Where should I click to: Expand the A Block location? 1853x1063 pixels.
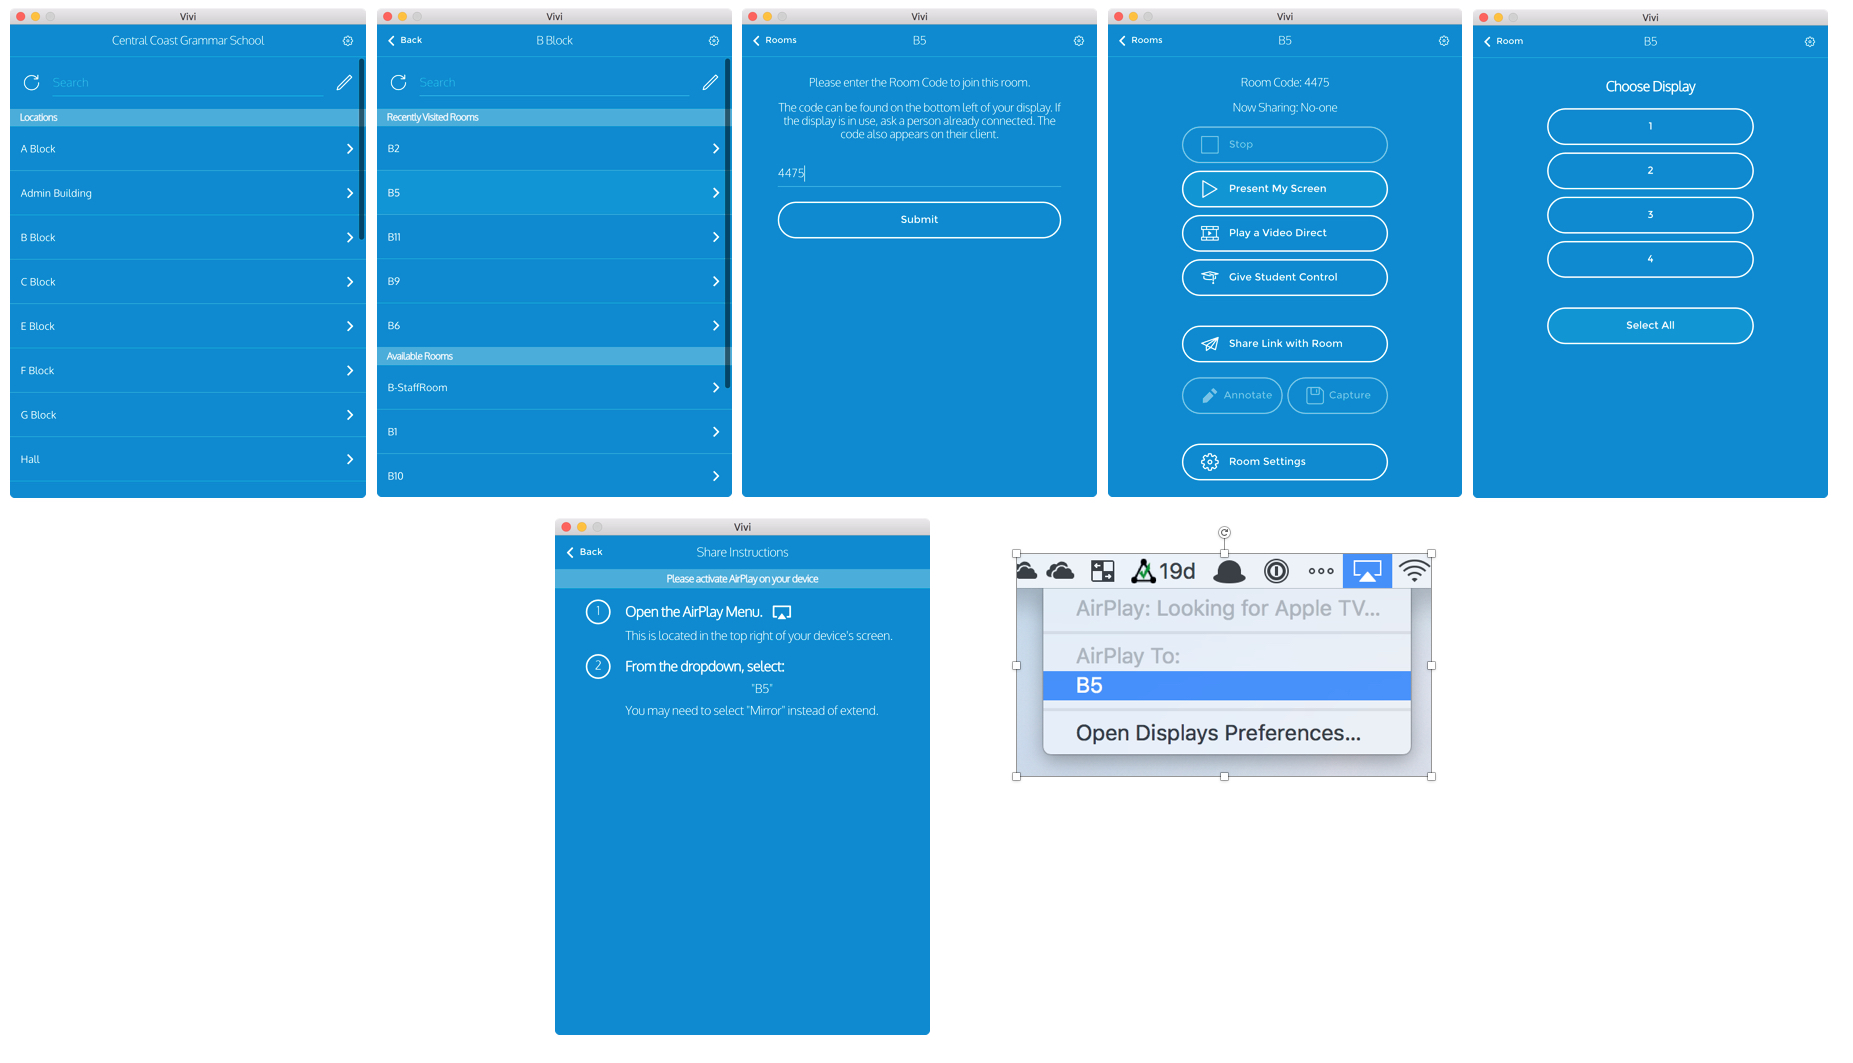point(187,149)
